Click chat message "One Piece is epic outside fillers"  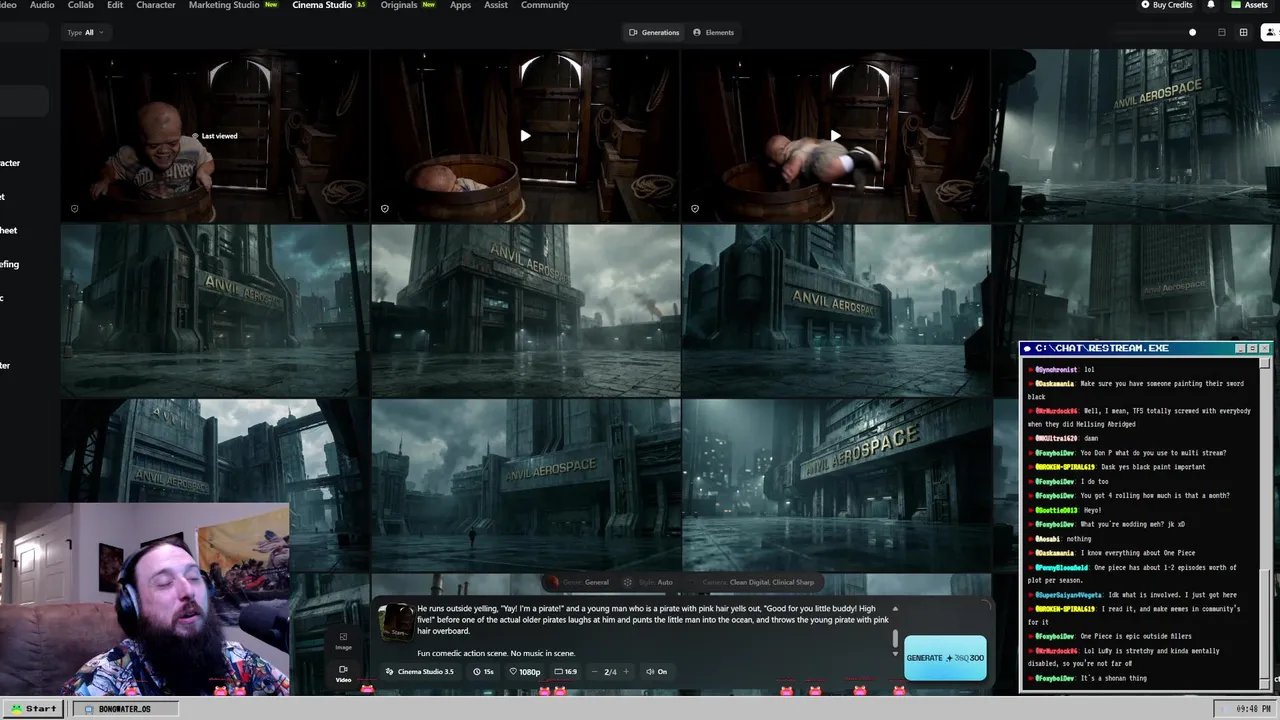coord(1136,636)
